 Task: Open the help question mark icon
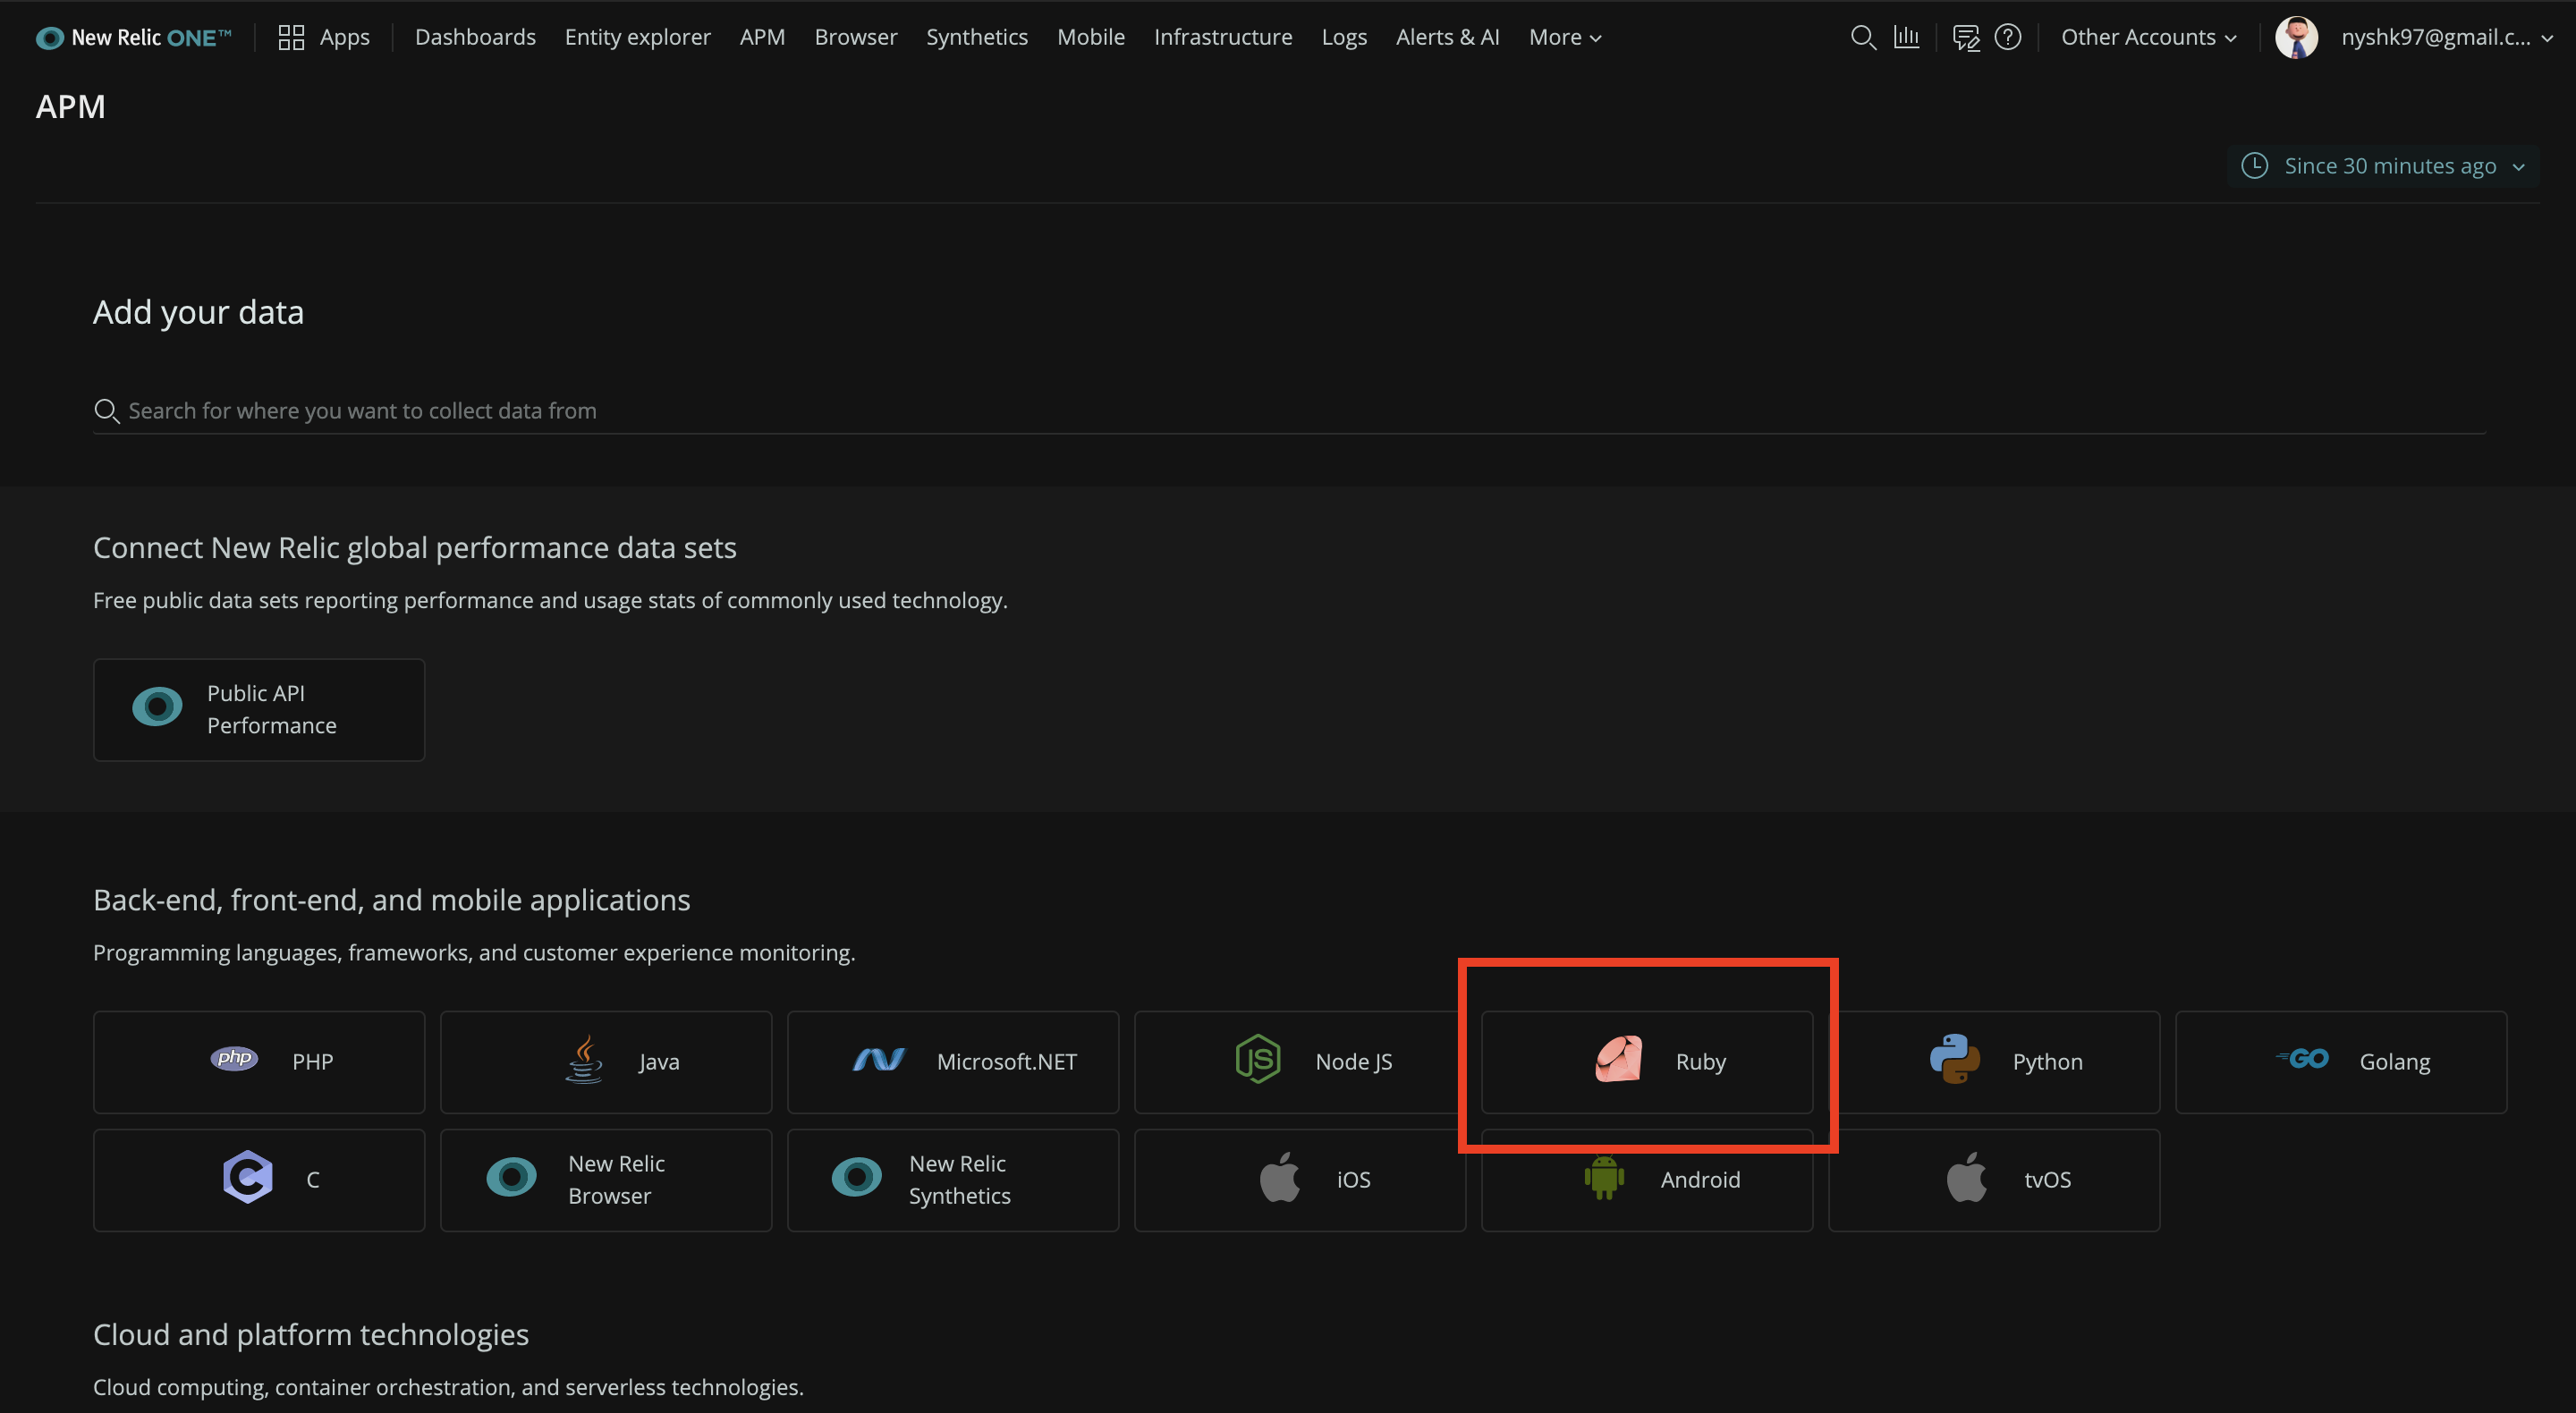(2008, 38)
